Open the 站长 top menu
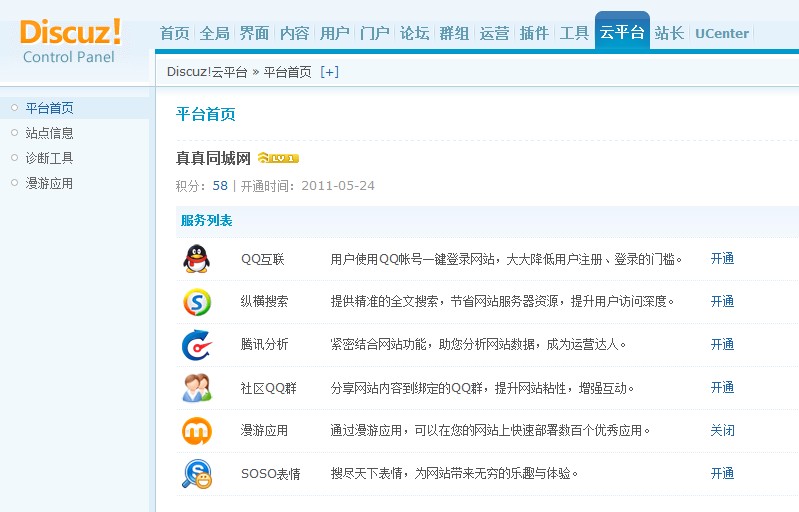The height and width of the screenshot is (512, 799). (x=669, y=34)
